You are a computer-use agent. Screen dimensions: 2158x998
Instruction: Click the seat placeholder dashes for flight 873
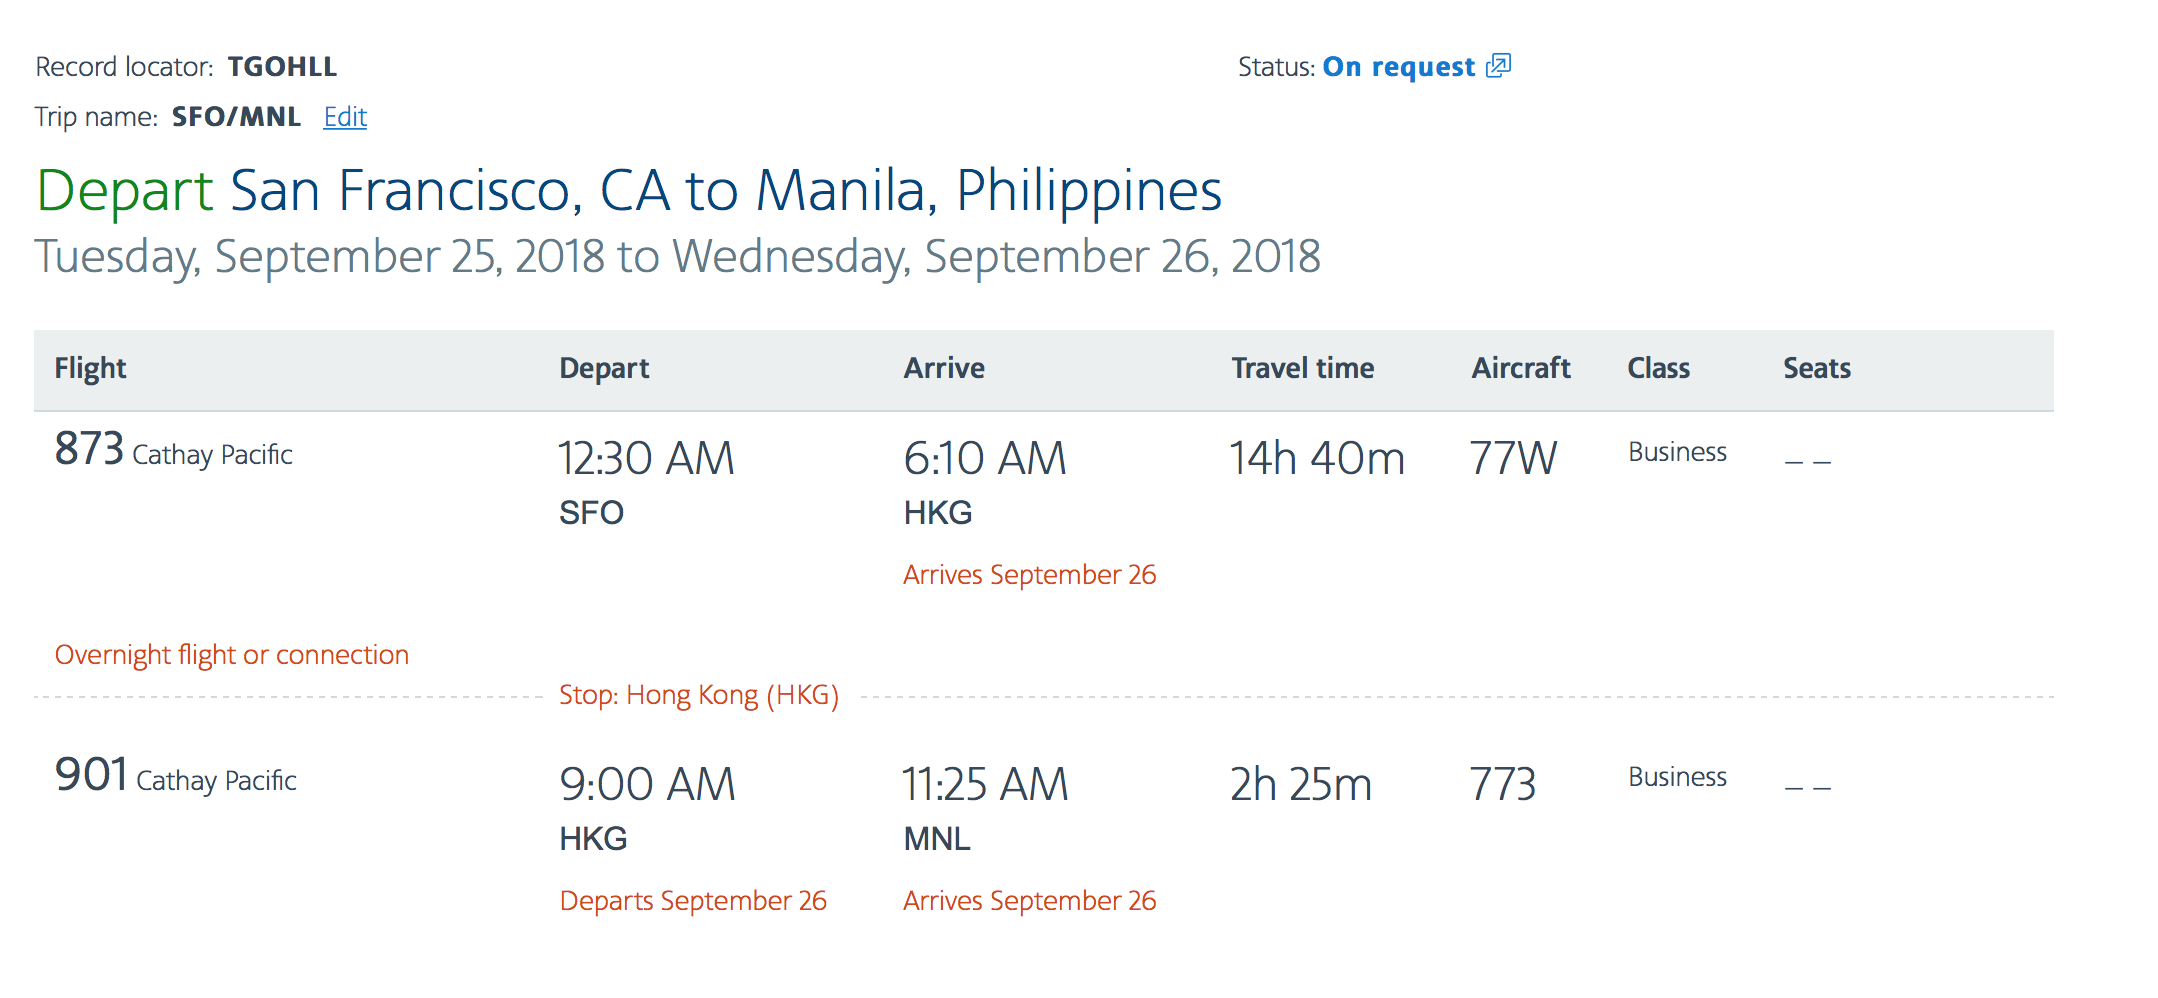point(1807,461)
